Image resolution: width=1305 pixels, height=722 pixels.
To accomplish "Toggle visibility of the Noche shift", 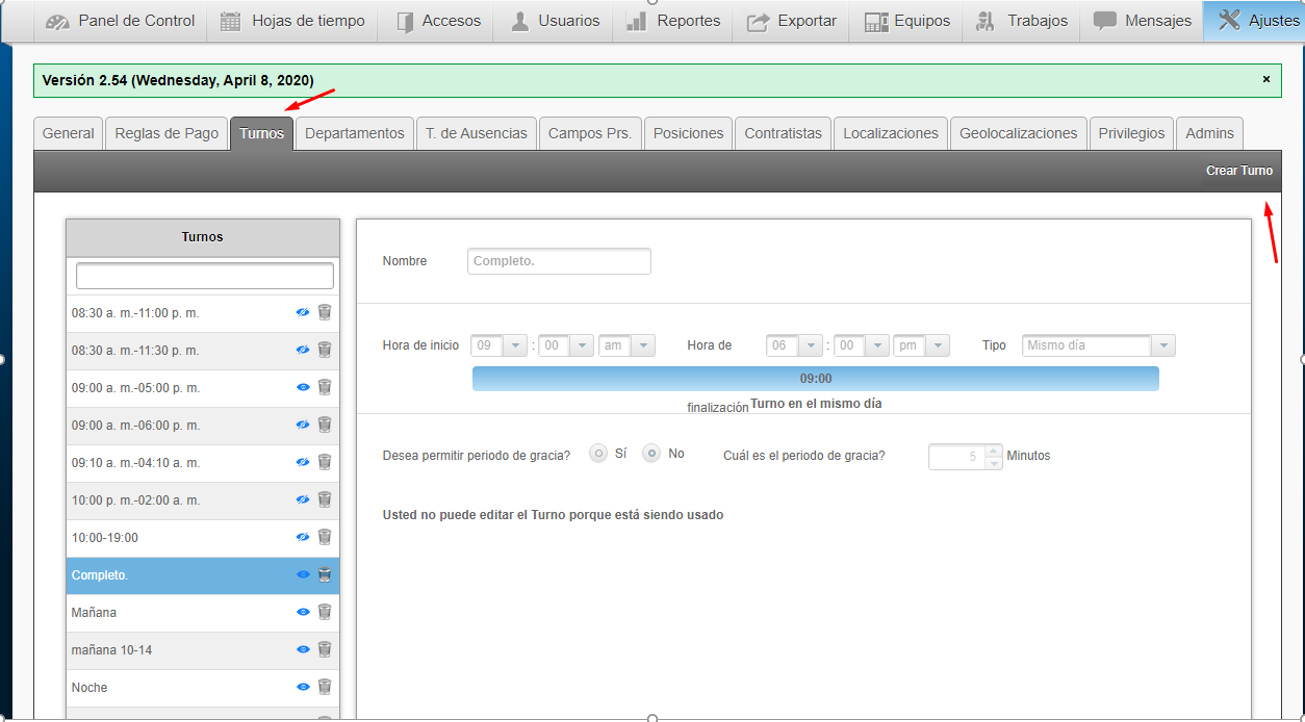I will click(303, 688).
